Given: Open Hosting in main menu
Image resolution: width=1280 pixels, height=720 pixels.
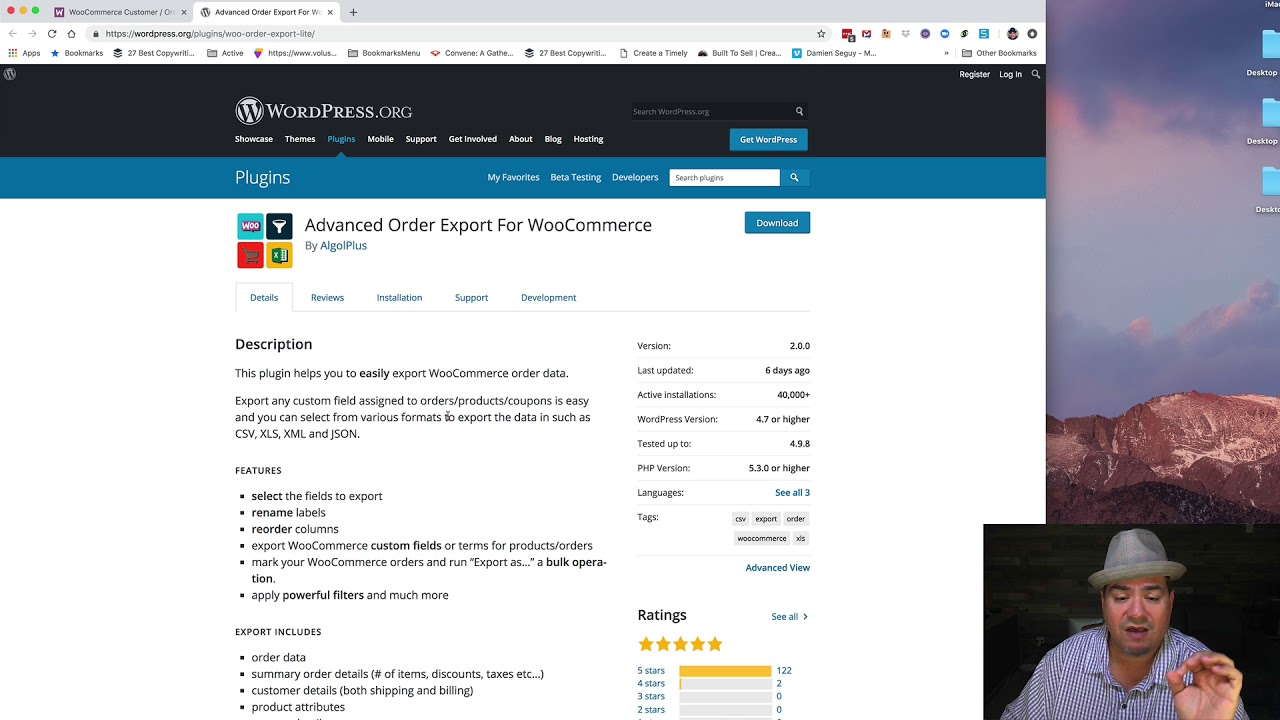Looking at the screenshot, I should (x=588, y=139).
